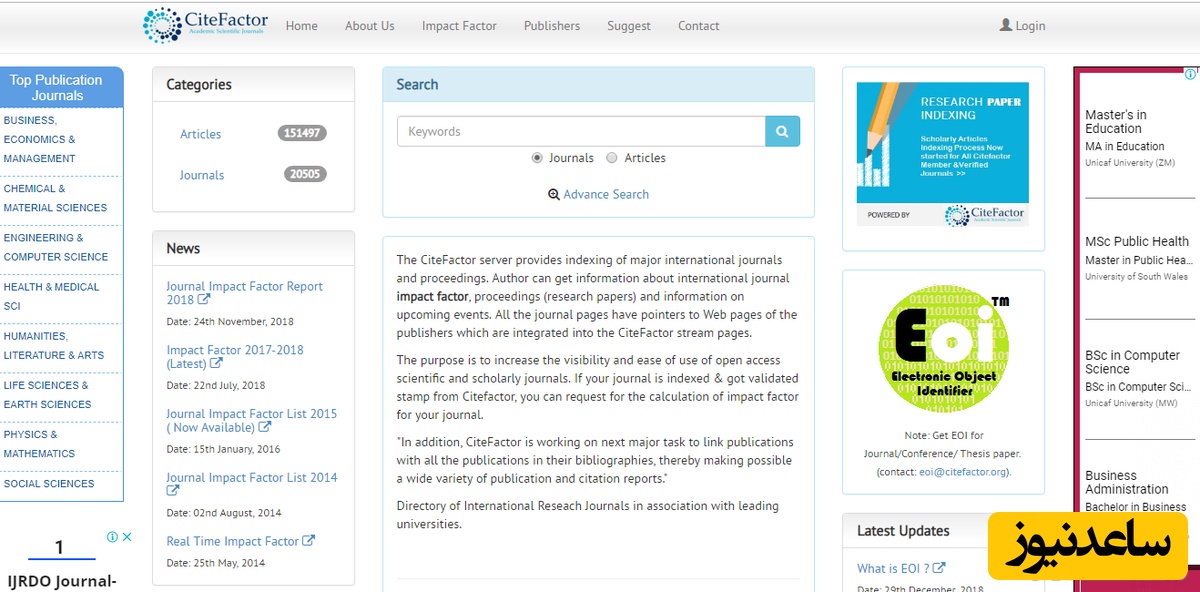Open Advance Search link
This screenshot has width=1200, height=592.
click(606, 194)
